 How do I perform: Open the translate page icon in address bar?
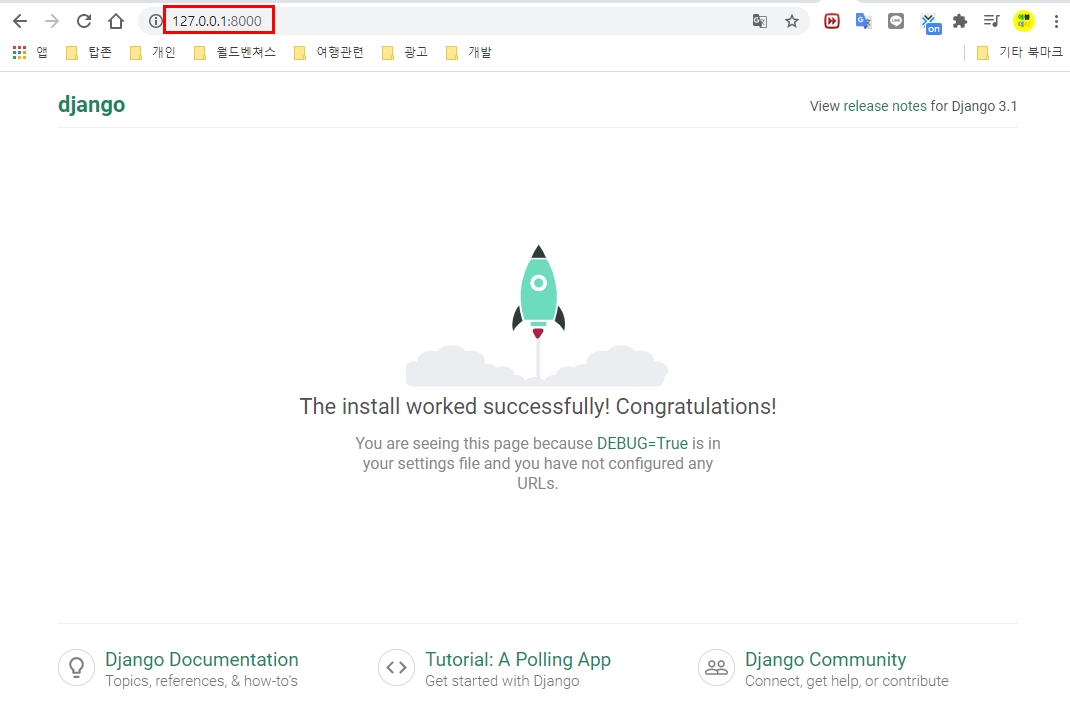[760, 21]
